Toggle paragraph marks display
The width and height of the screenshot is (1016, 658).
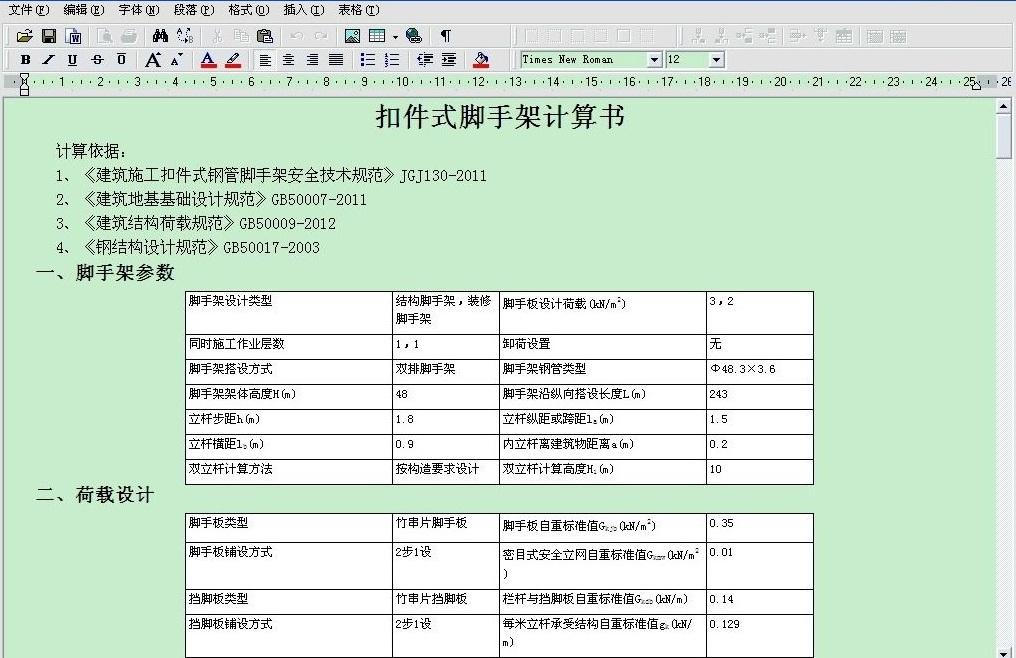pos(446,36)
